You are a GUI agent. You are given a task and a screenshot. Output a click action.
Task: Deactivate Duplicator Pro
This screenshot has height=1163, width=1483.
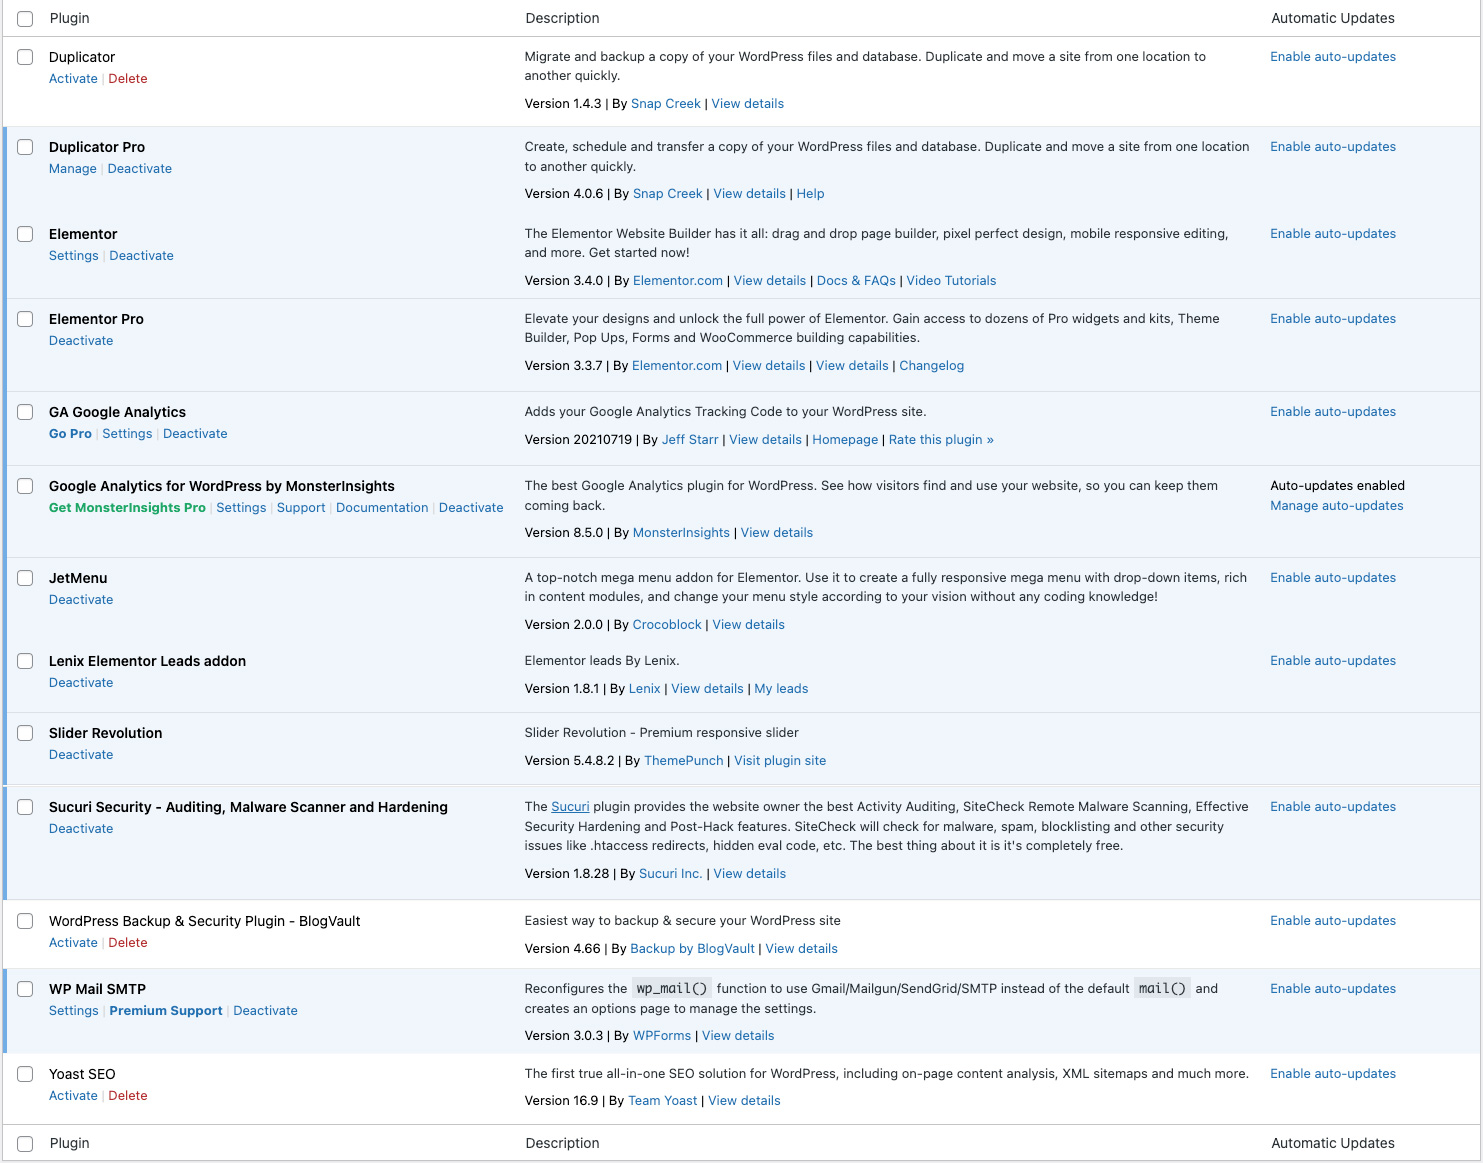pyautogui.click(x=140, y=169)
